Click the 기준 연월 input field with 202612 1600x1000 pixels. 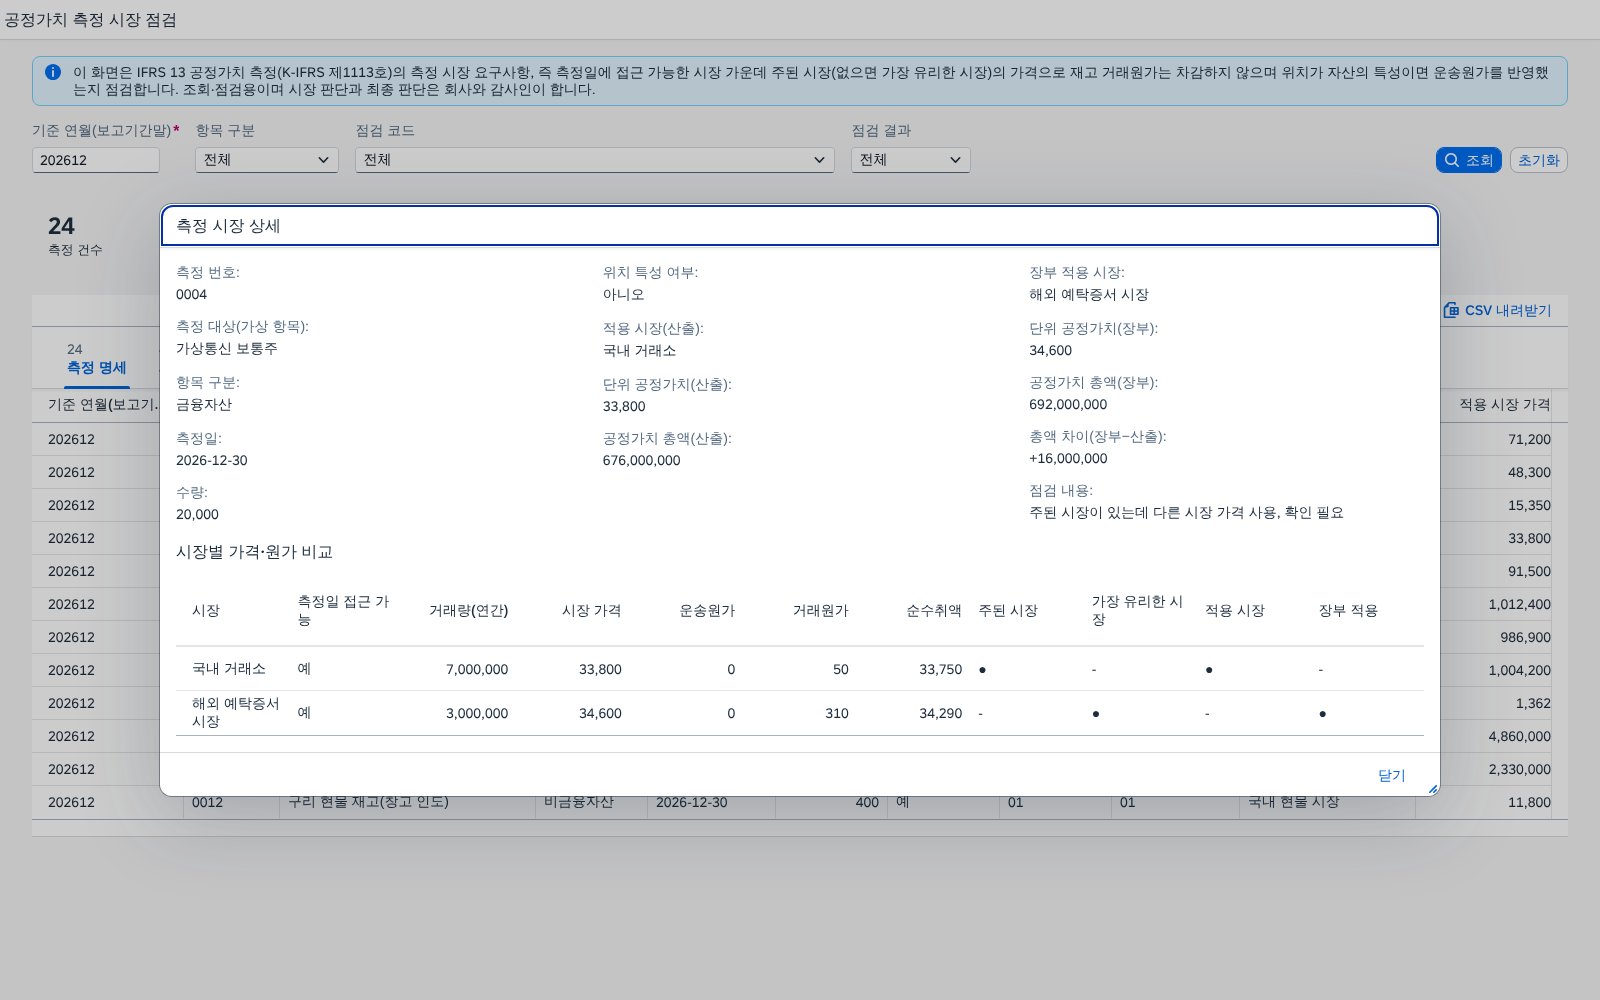click(x=96, y=160)
